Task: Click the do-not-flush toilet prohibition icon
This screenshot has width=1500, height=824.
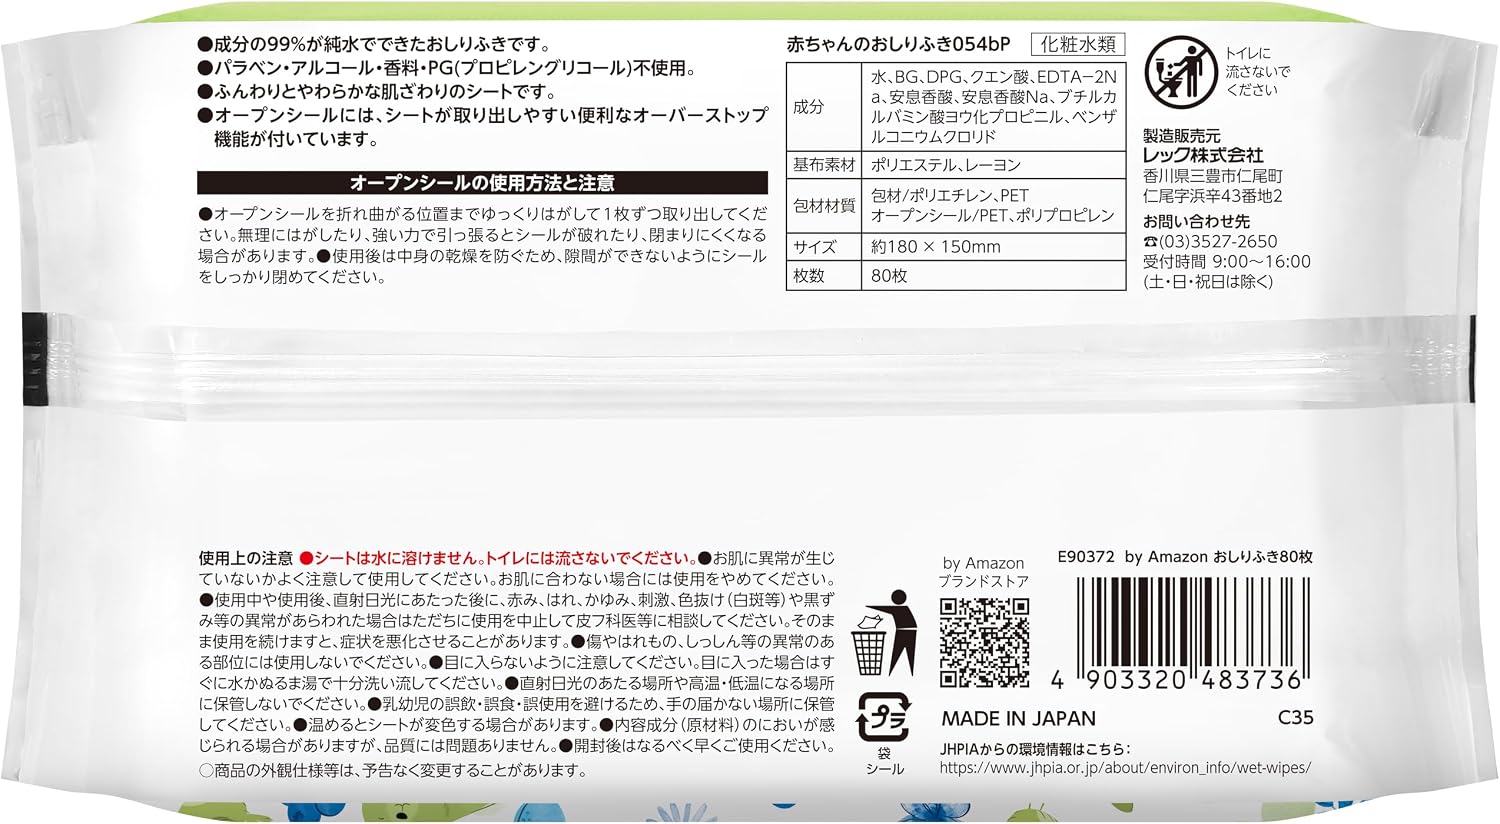Action: click(1180, 73)
